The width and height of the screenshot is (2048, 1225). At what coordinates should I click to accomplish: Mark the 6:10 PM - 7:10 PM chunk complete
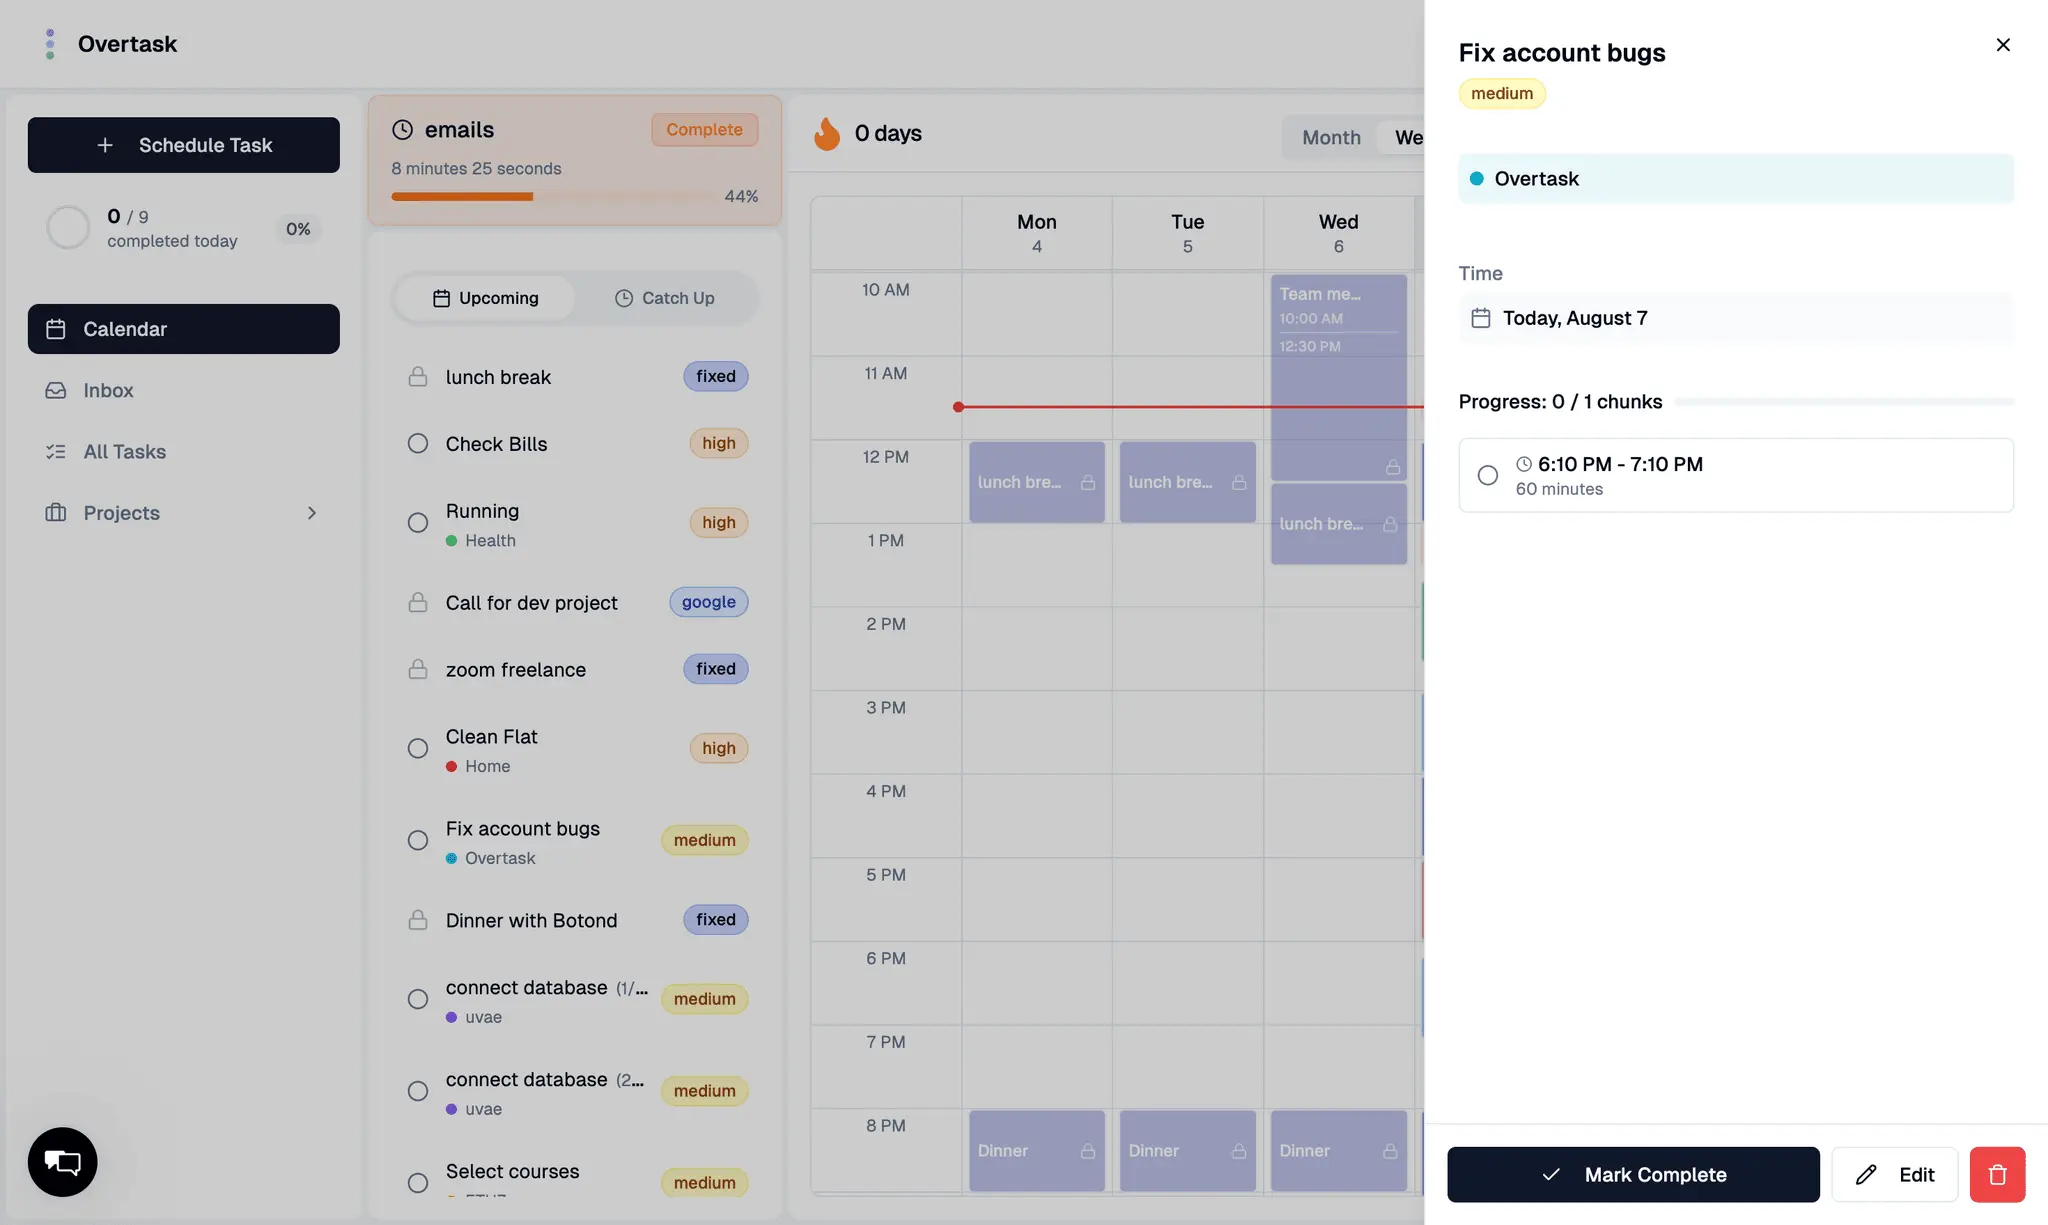1488,476
